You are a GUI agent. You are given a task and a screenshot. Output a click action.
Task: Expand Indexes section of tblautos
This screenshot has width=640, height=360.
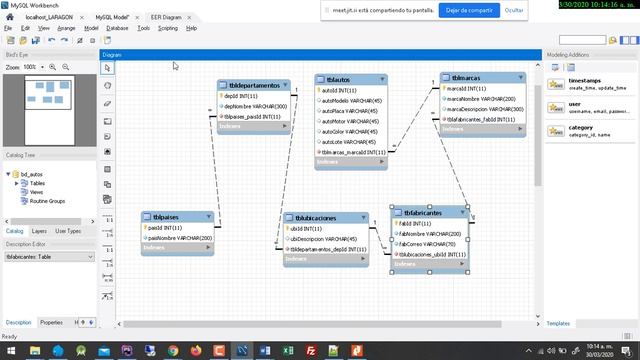coord(382,162)
